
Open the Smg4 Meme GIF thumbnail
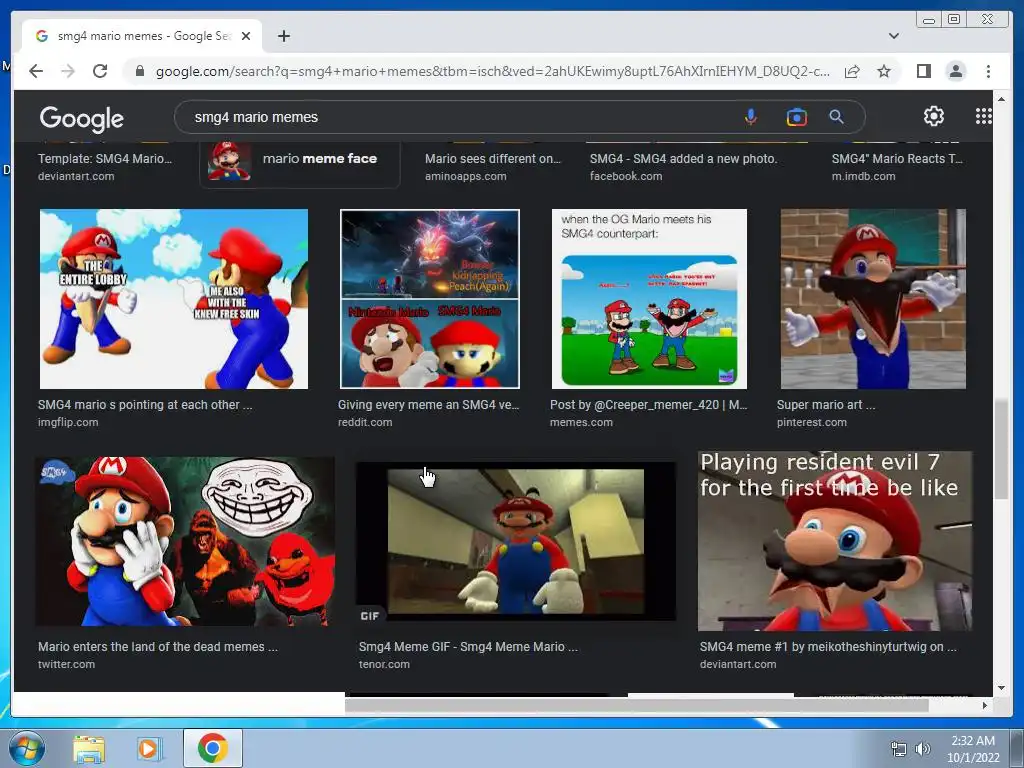[516, 541]
